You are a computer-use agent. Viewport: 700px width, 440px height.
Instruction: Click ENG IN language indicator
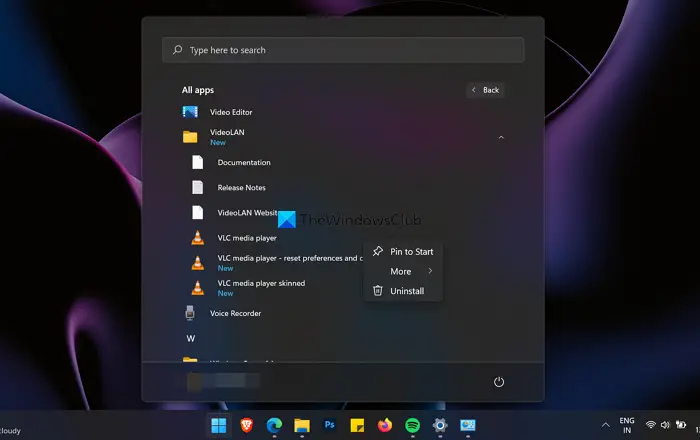pyautogui.click(x=627, y=425)
